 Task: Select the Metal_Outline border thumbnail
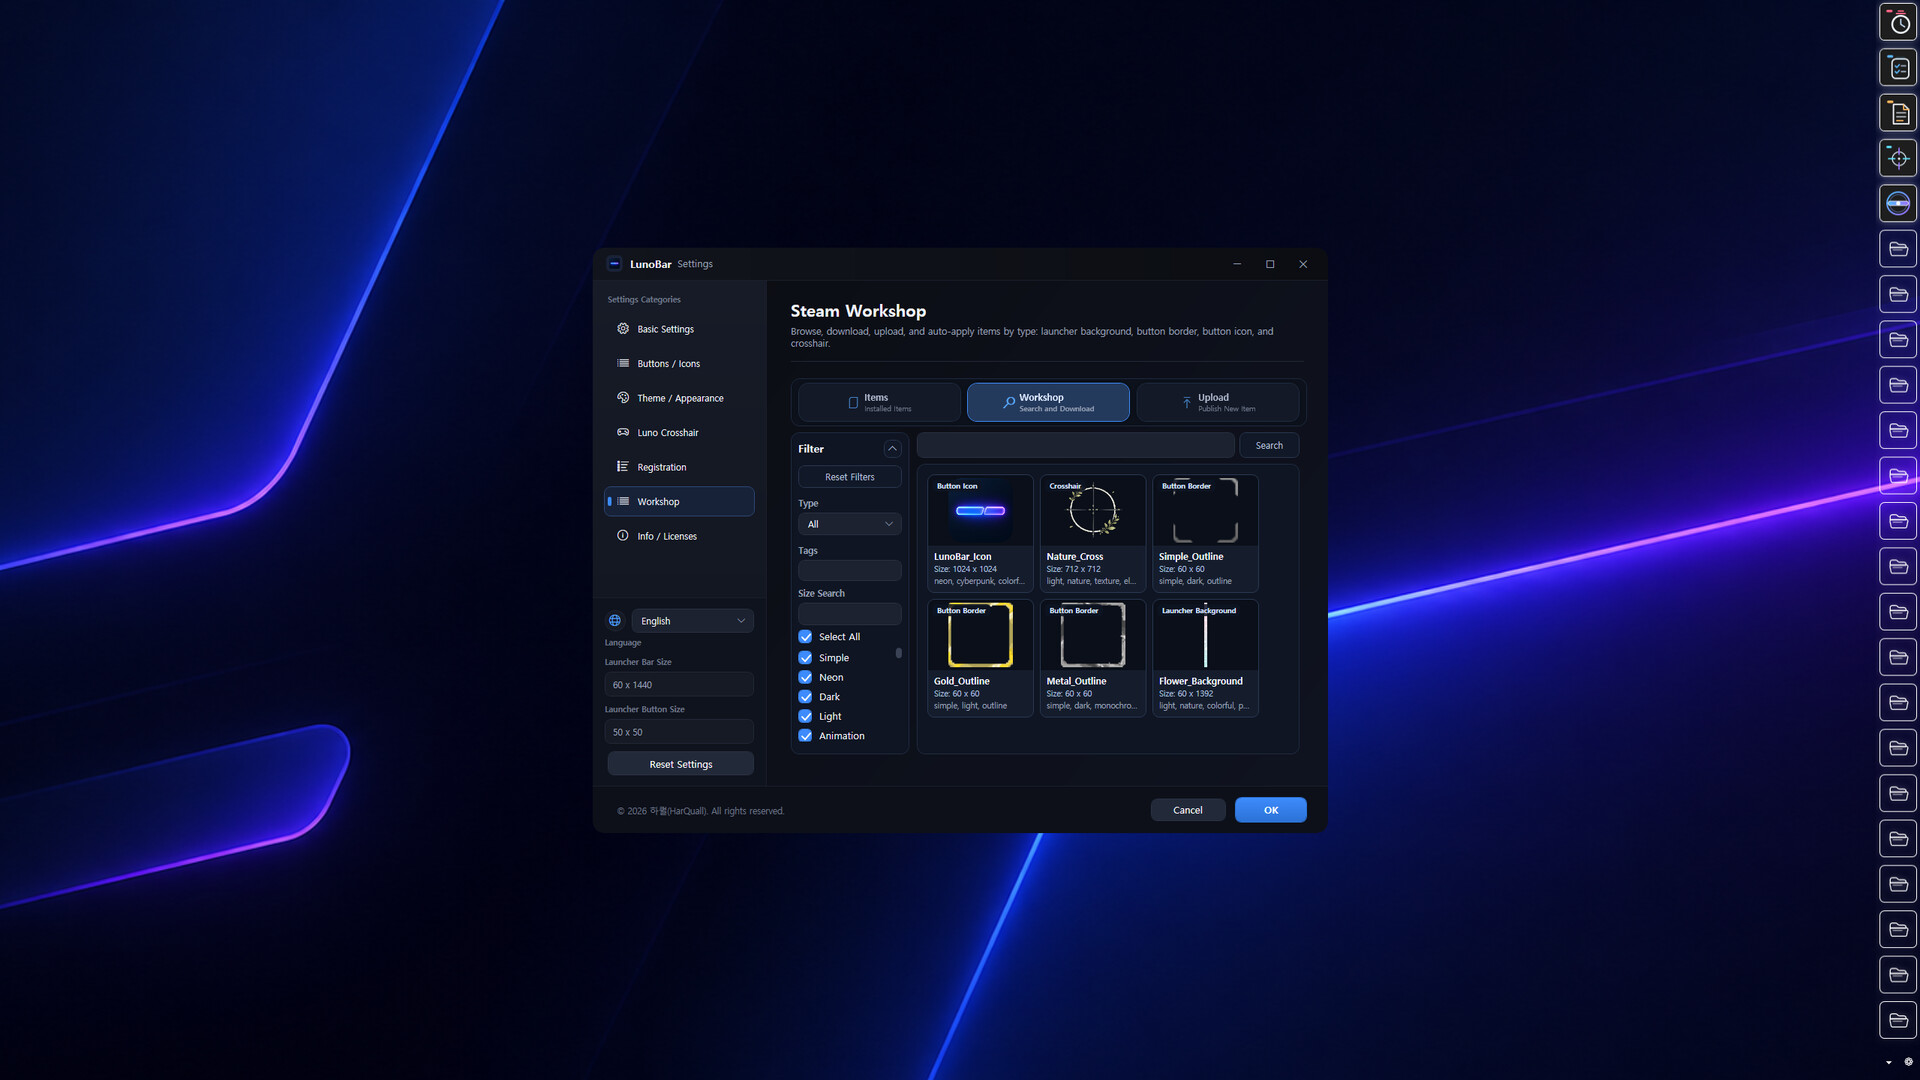pos(1092,635)
